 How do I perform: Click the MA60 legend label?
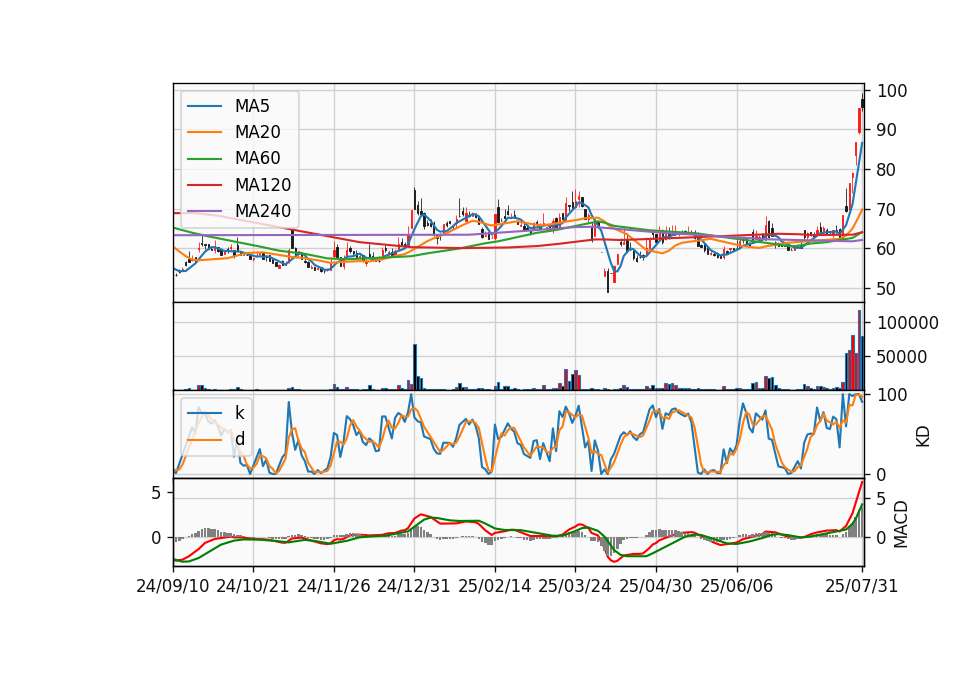[x=257, y=158]
